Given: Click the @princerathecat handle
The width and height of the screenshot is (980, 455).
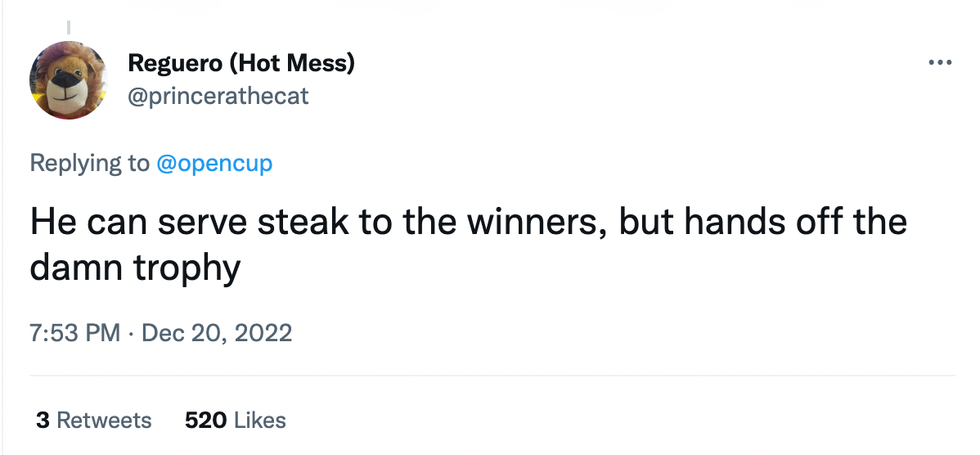Looking at the screenshot, I should 218,96.
